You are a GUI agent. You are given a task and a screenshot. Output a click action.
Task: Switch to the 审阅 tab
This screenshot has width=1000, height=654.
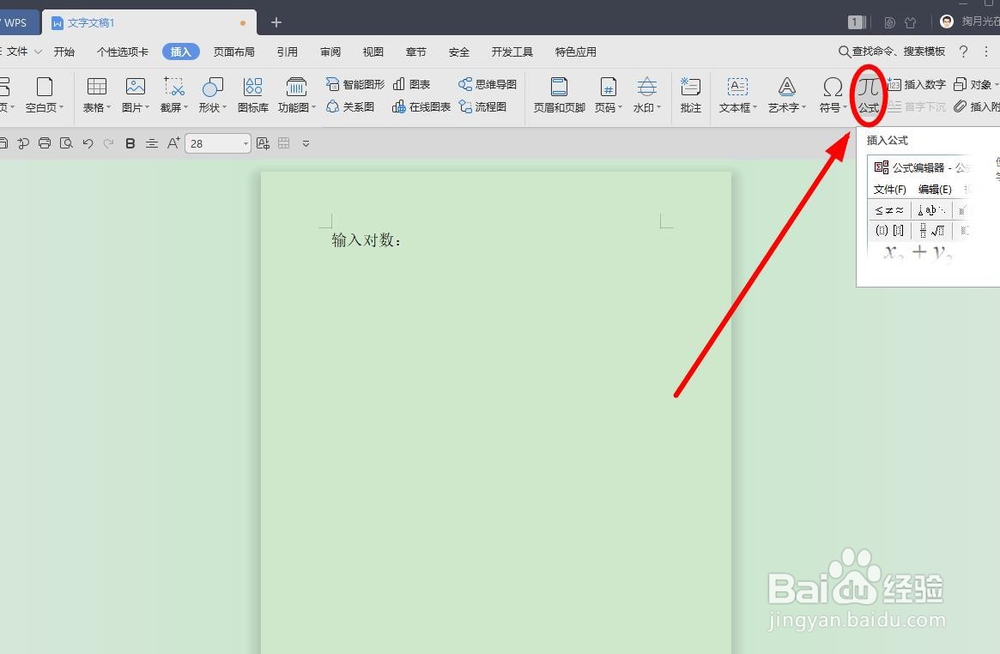coord(330,52)
